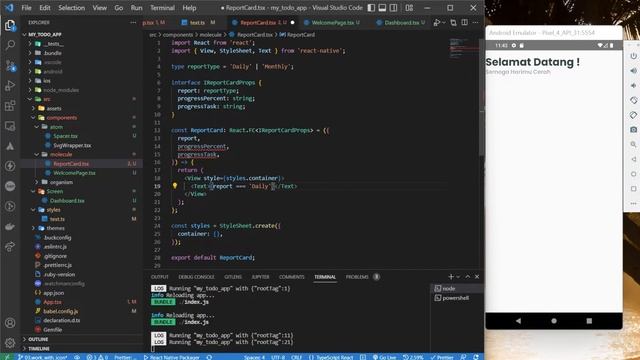Expand the OUTLINE section
This screenshot has height=360, width=640.
point(38,339)
